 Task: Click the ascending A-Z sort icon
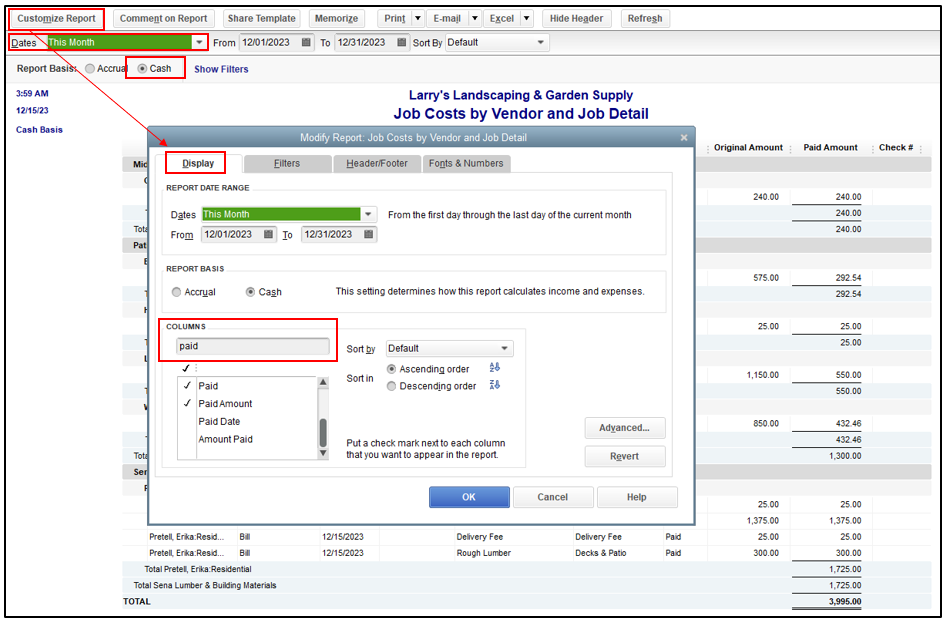click(495, 368)
